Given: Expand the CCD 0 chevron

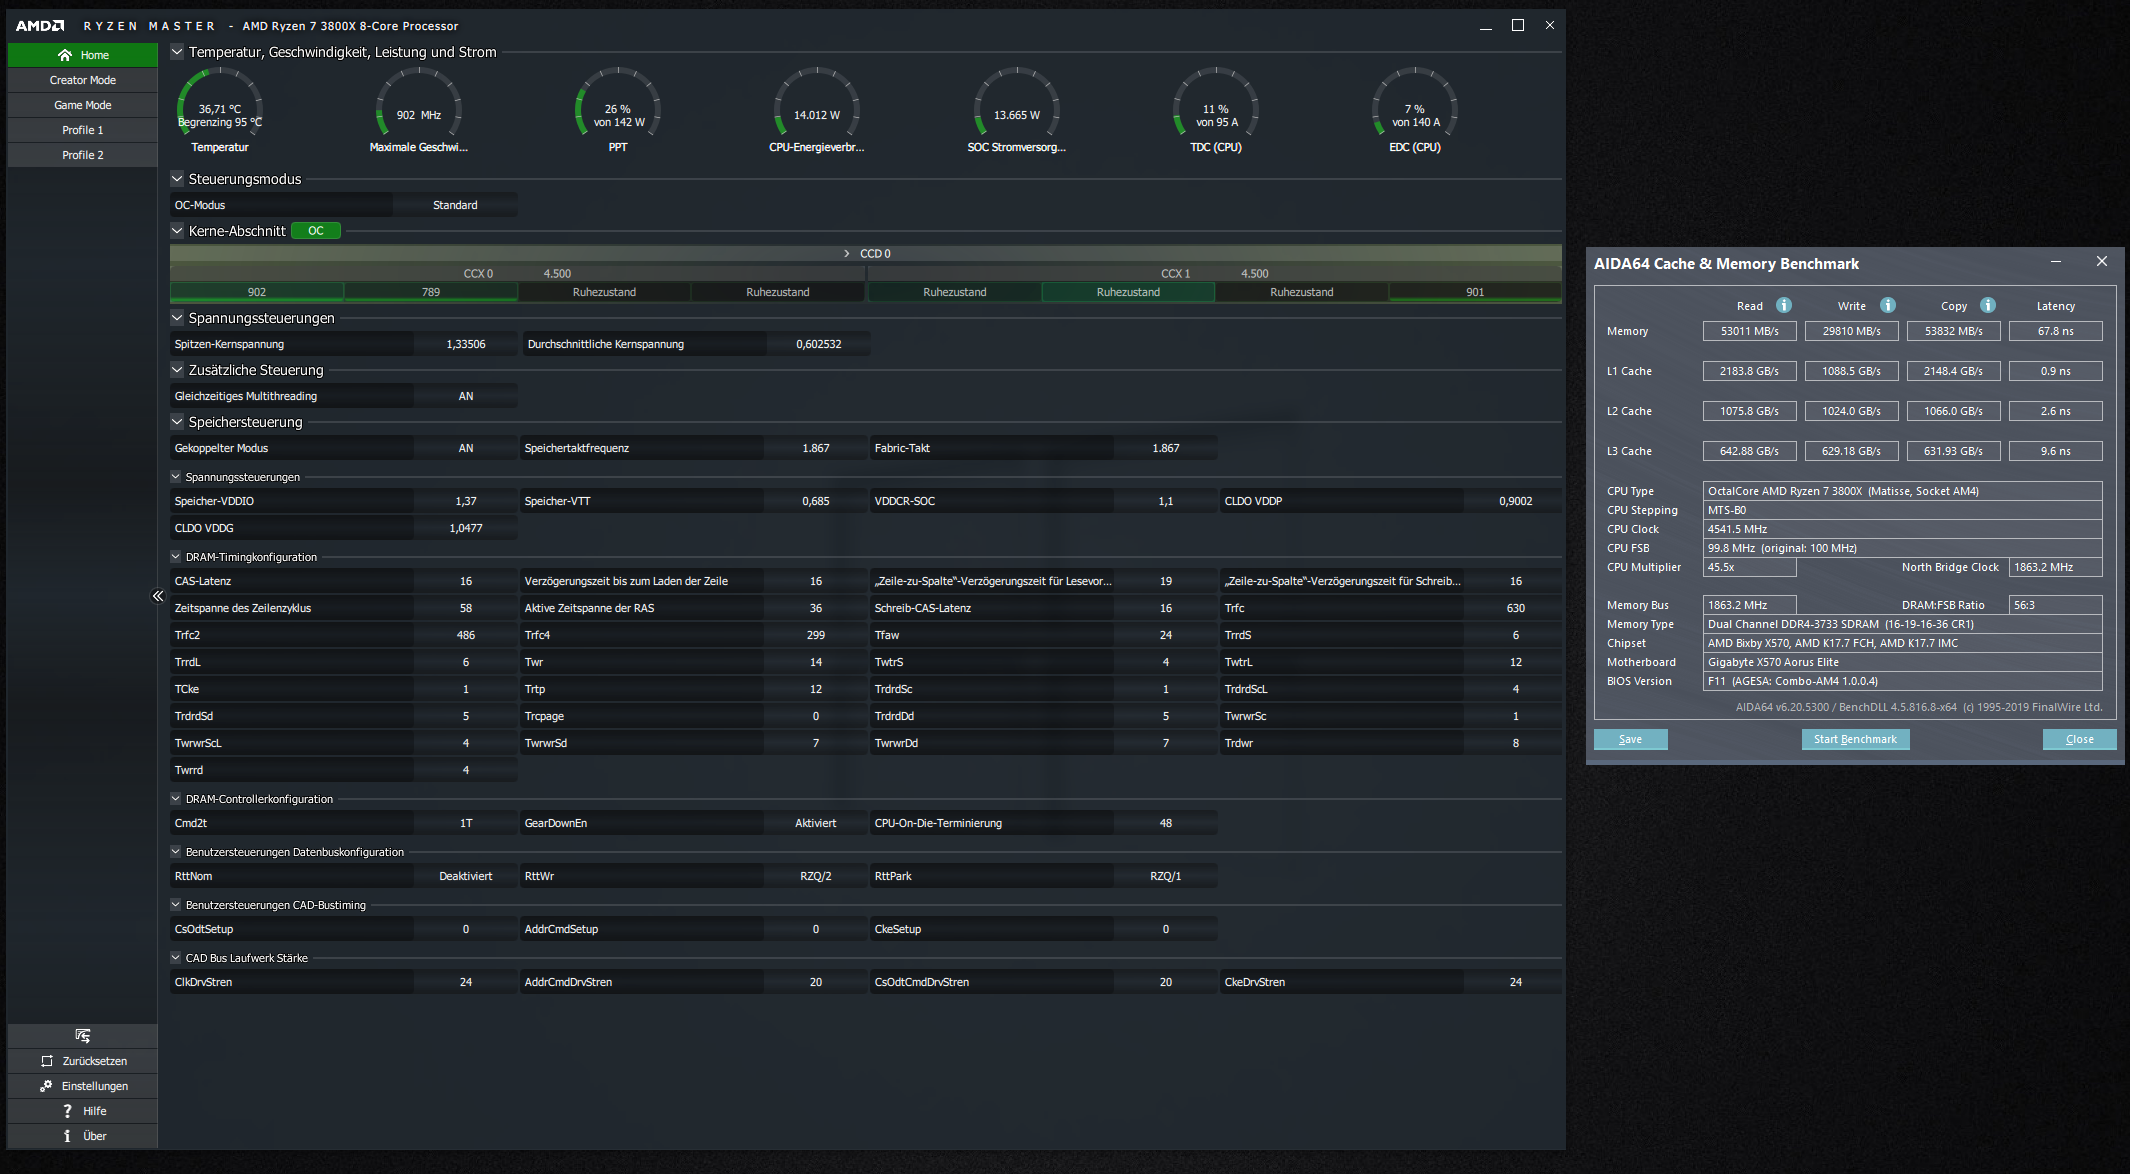Looking at the screenshot, I should click(847, 254).
